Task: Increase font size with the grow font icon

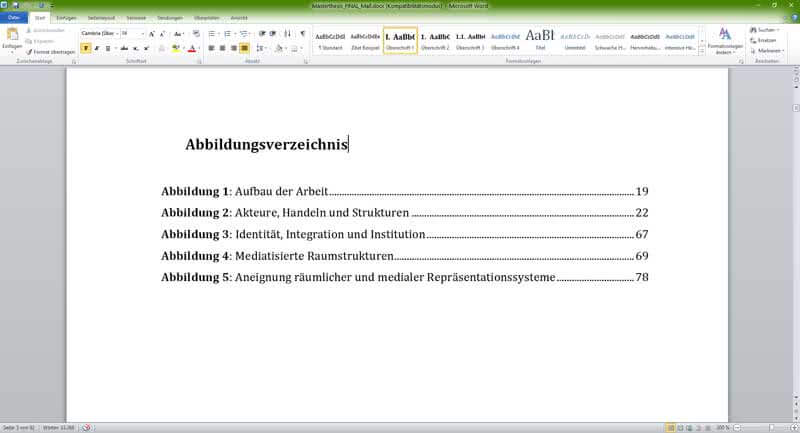Action: pos(152,34)
